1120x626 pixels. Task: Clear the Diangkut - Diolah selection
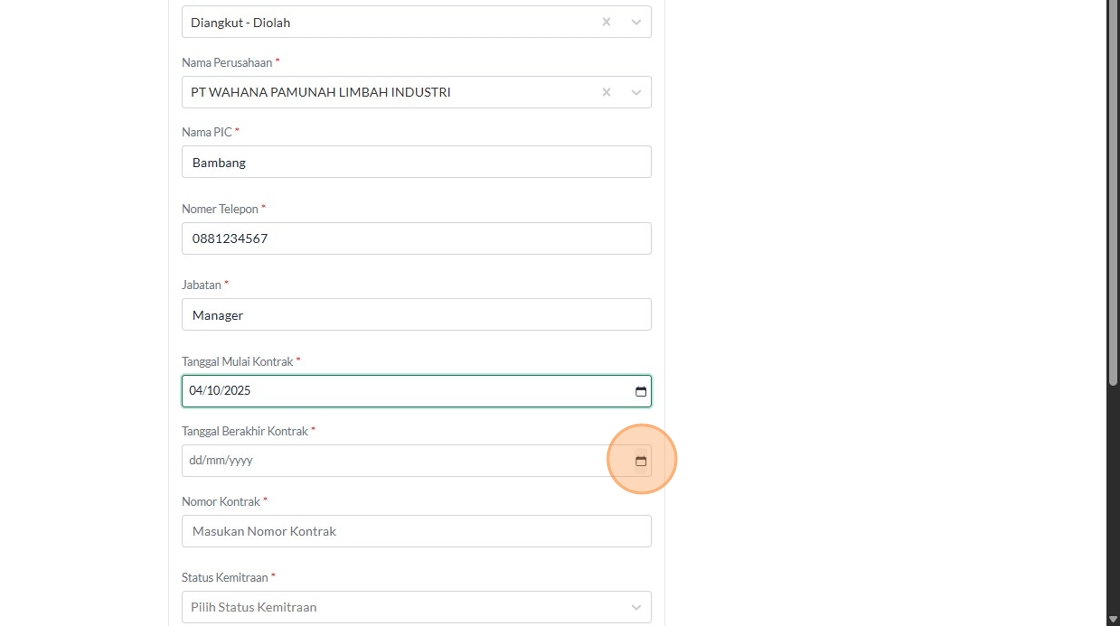[x=606, y=22]
